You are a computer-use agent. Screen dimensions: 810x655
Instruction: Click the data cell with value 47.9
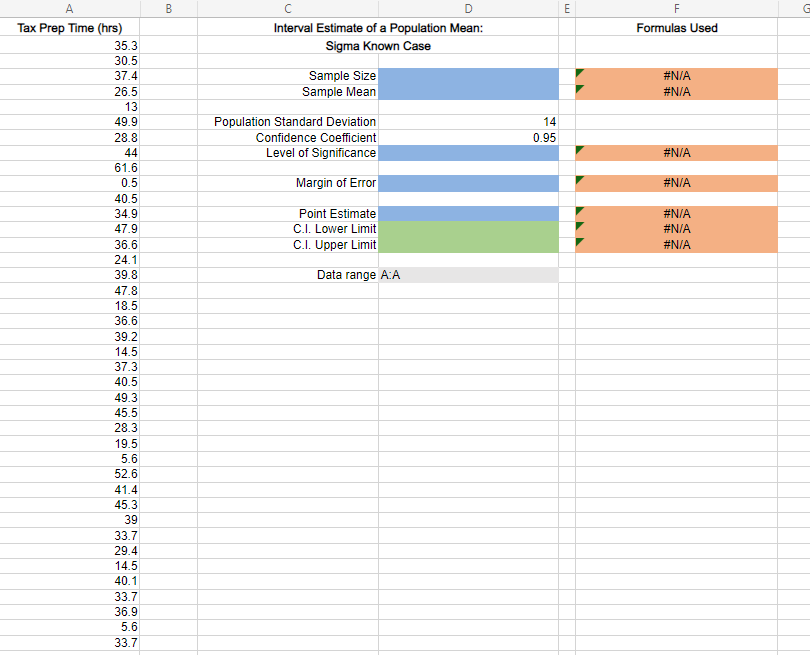pyautogui.click(x=70, y=229)
